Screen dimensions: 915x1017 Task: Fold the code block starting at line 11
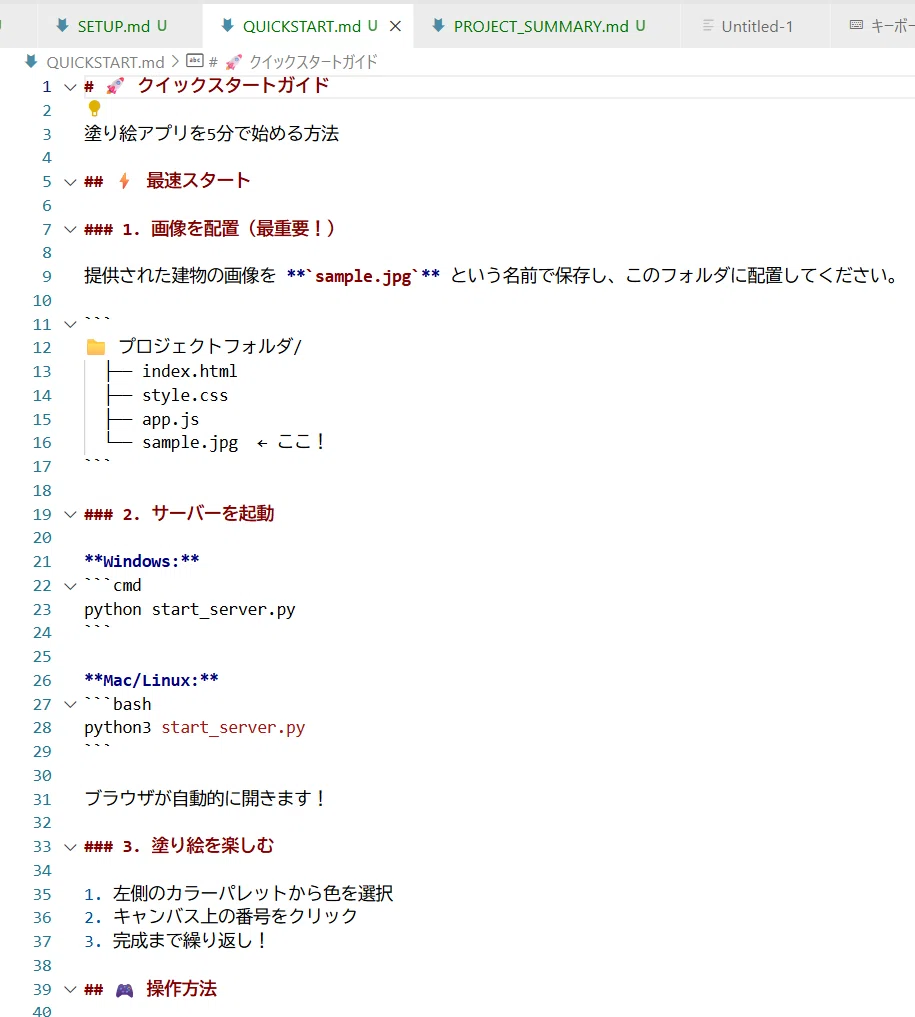[x=70, y=324]
